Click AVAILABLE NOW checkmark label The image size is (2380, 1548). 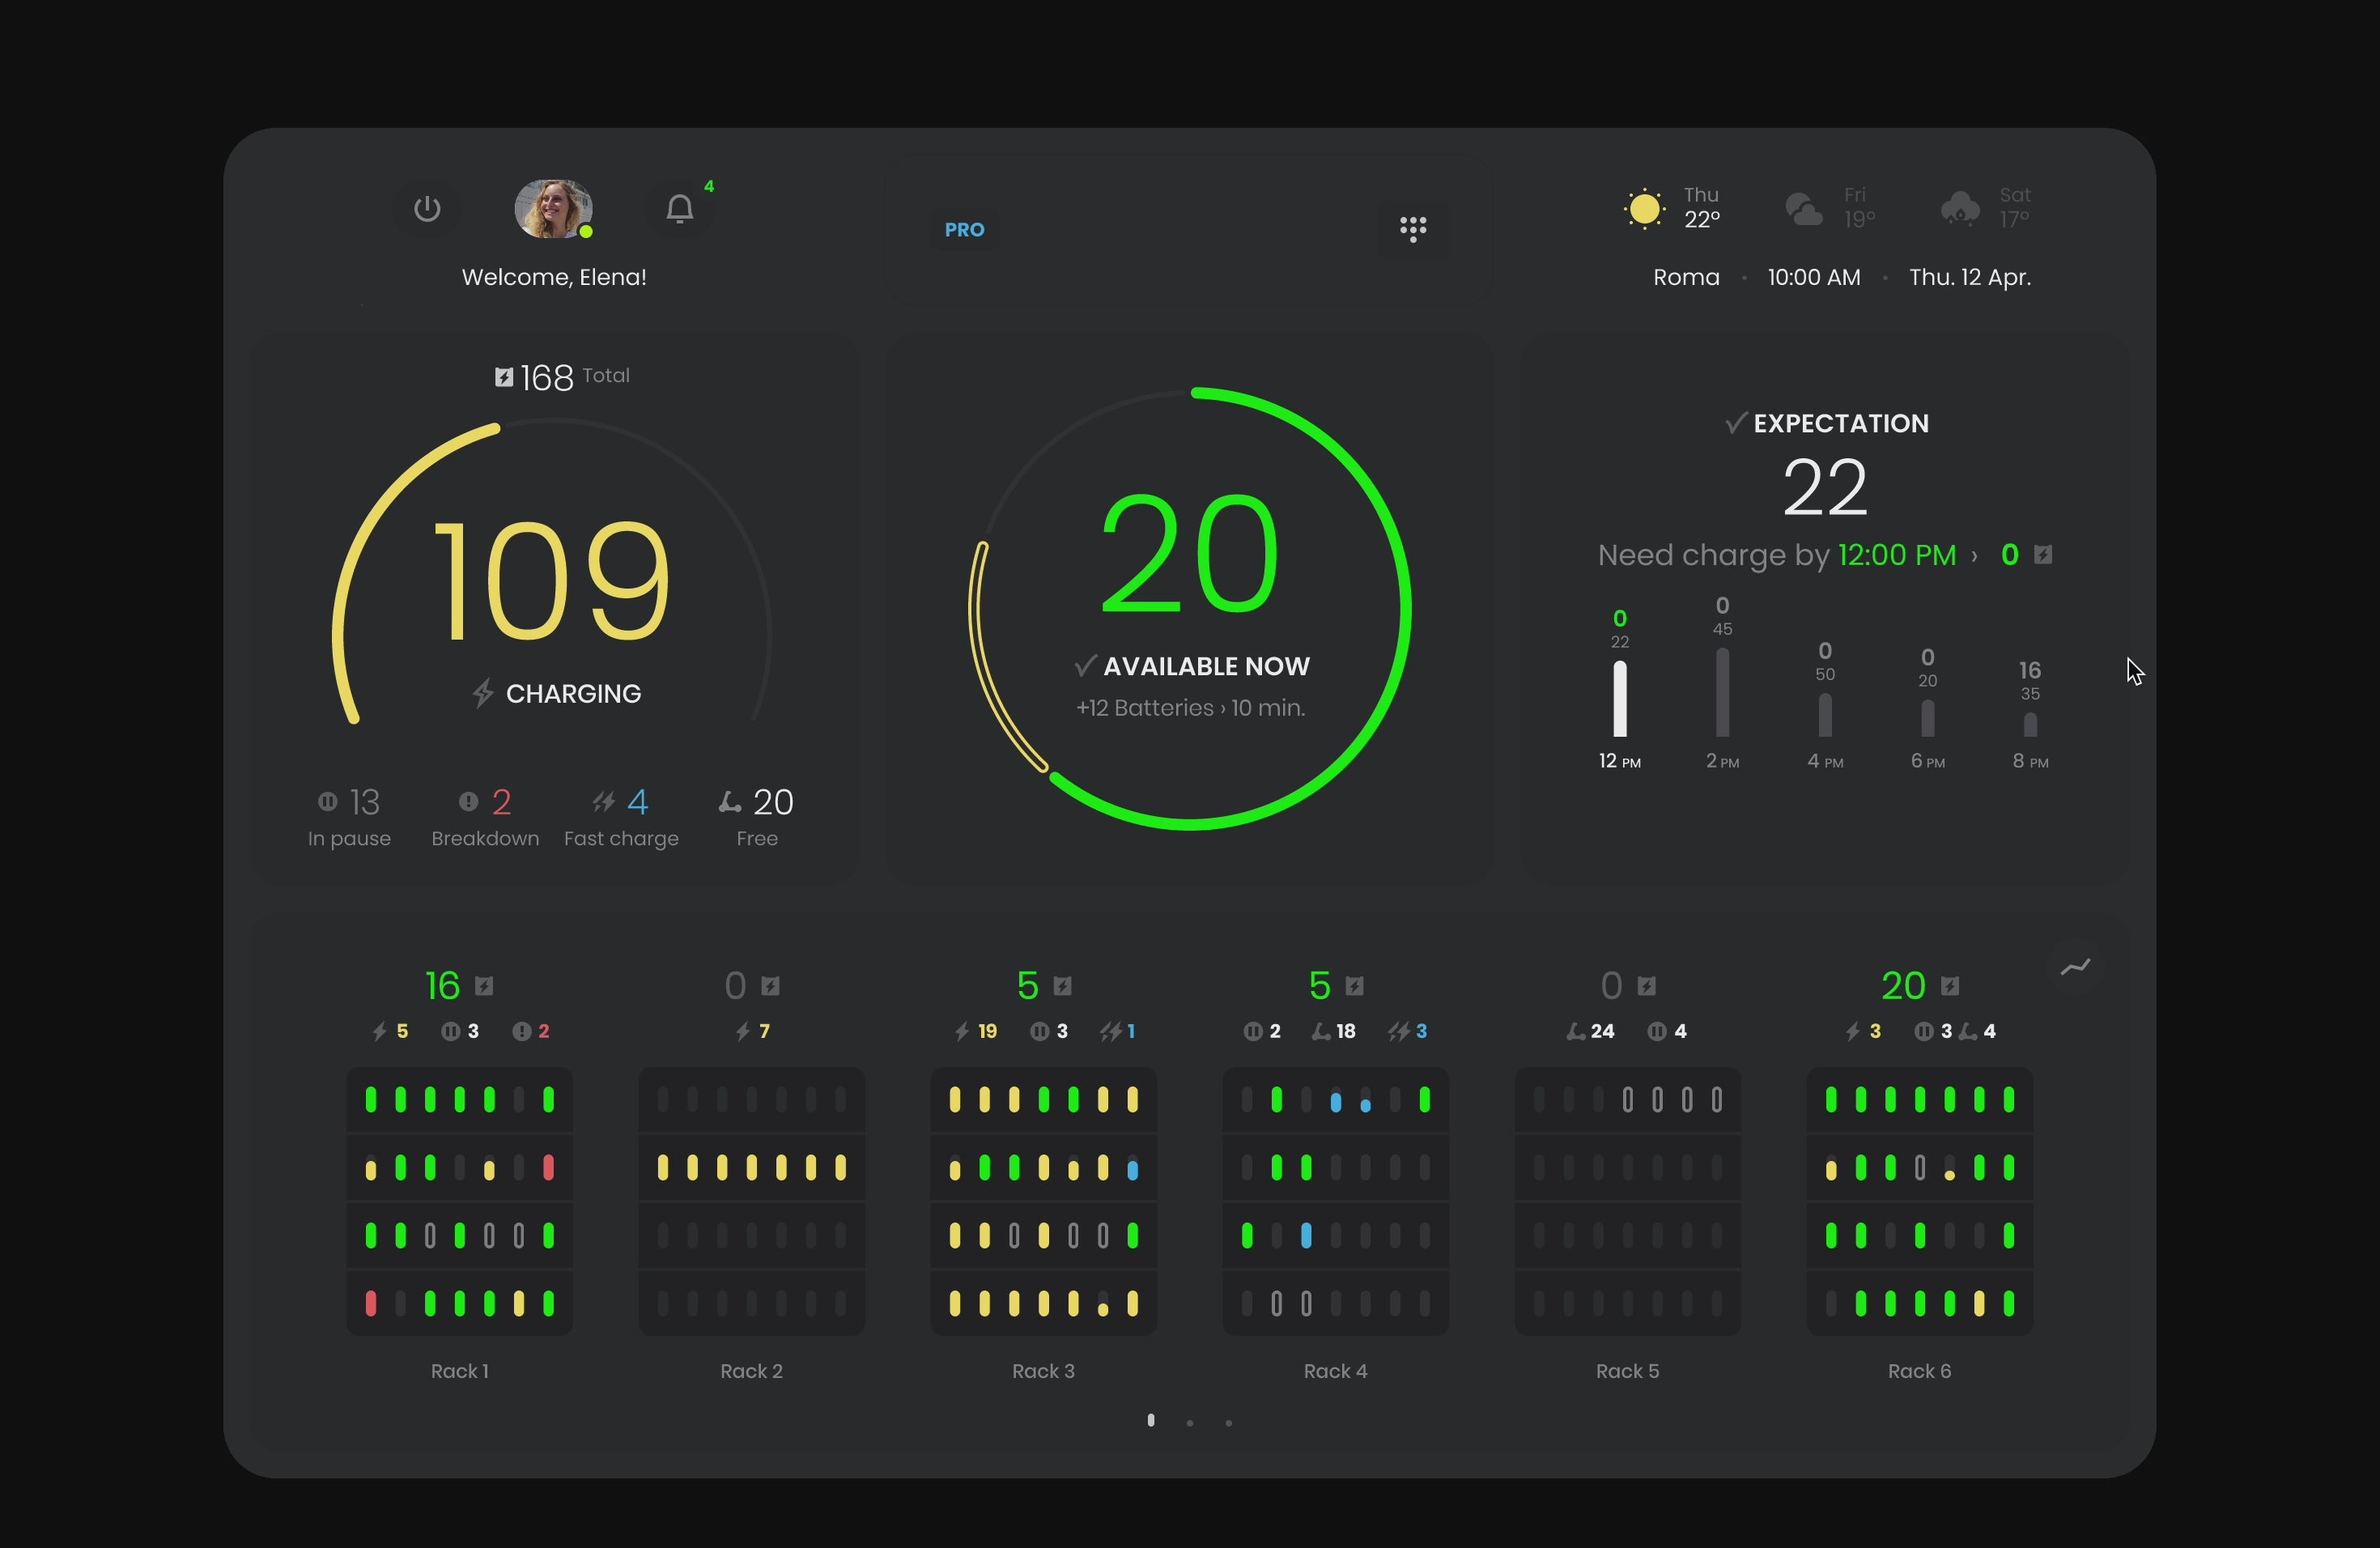tap(1192, 666)
